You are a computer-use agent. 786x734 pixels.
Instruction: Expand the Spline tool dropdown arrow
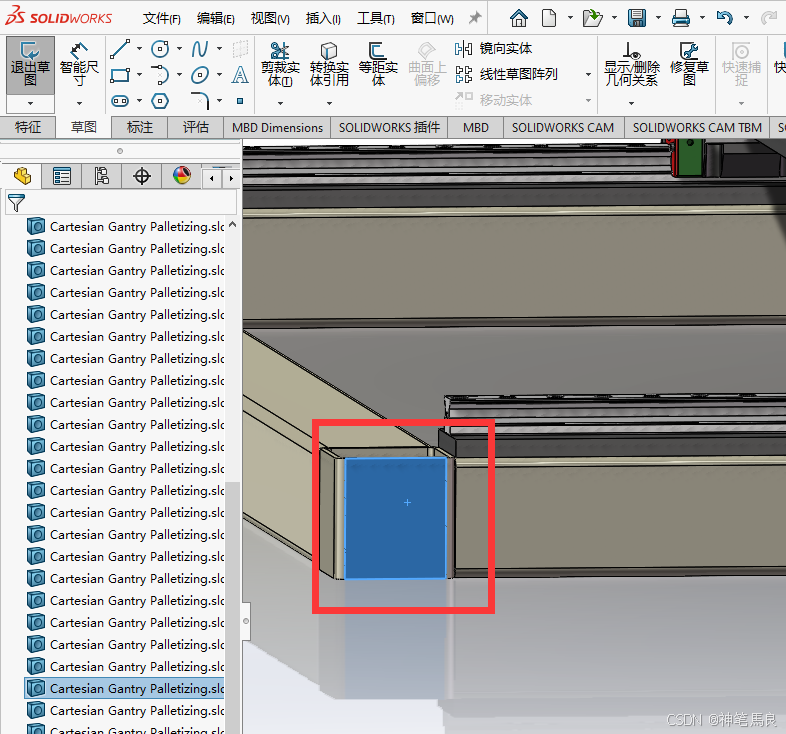point(219,49)
